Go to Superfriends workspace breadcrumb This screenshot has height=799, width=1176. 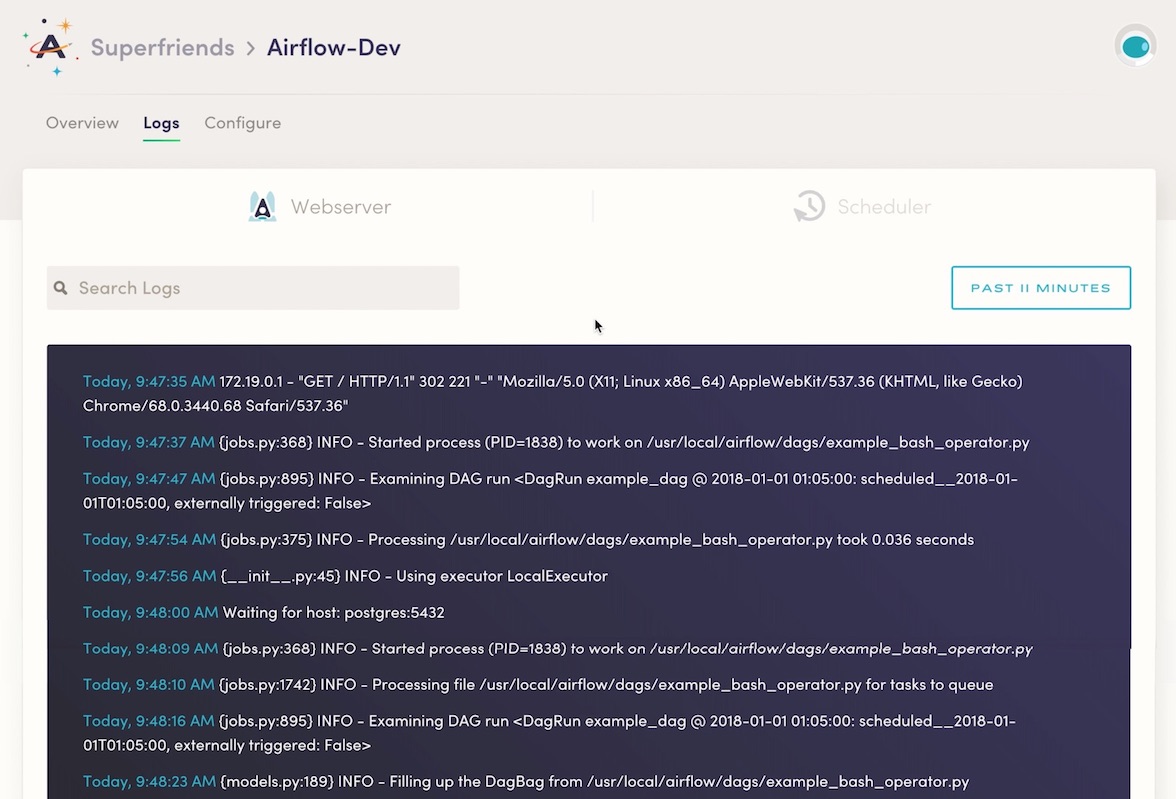[x=163, y=47]
